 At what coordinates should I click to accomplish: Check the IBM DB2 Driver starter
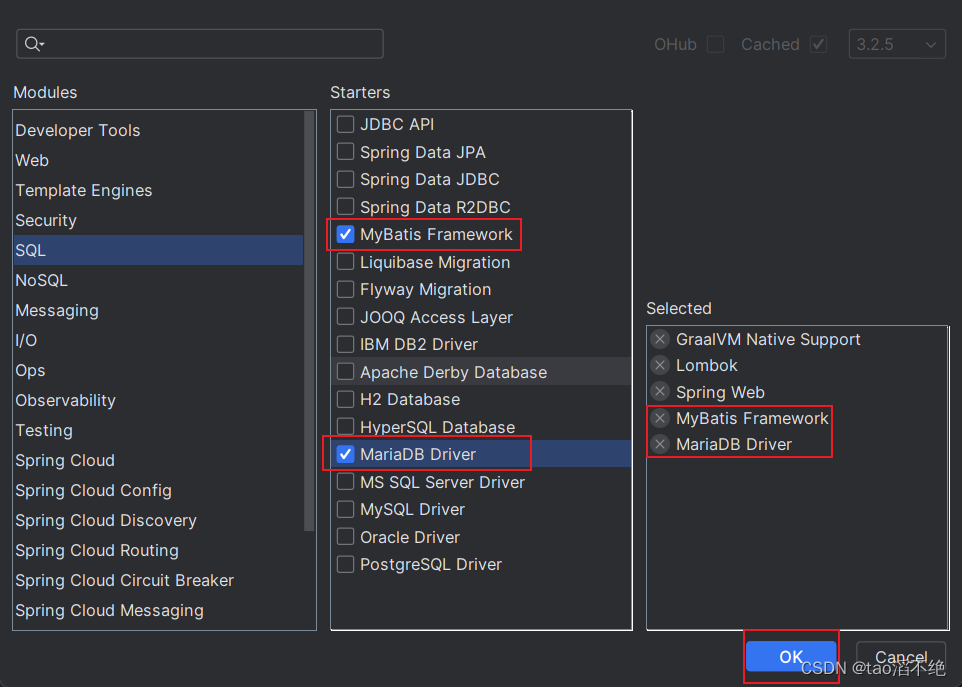click(345, 344)
